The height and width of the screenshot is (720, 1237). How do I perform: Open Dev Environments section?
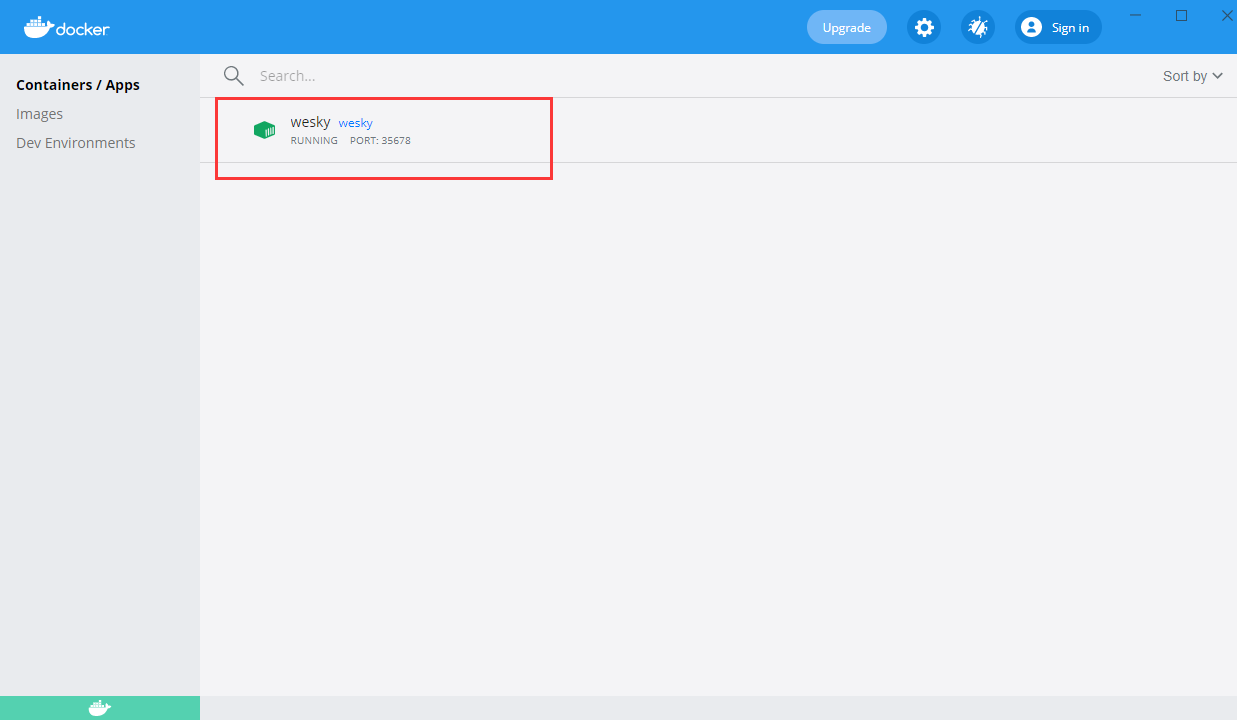tap(76, 143)
